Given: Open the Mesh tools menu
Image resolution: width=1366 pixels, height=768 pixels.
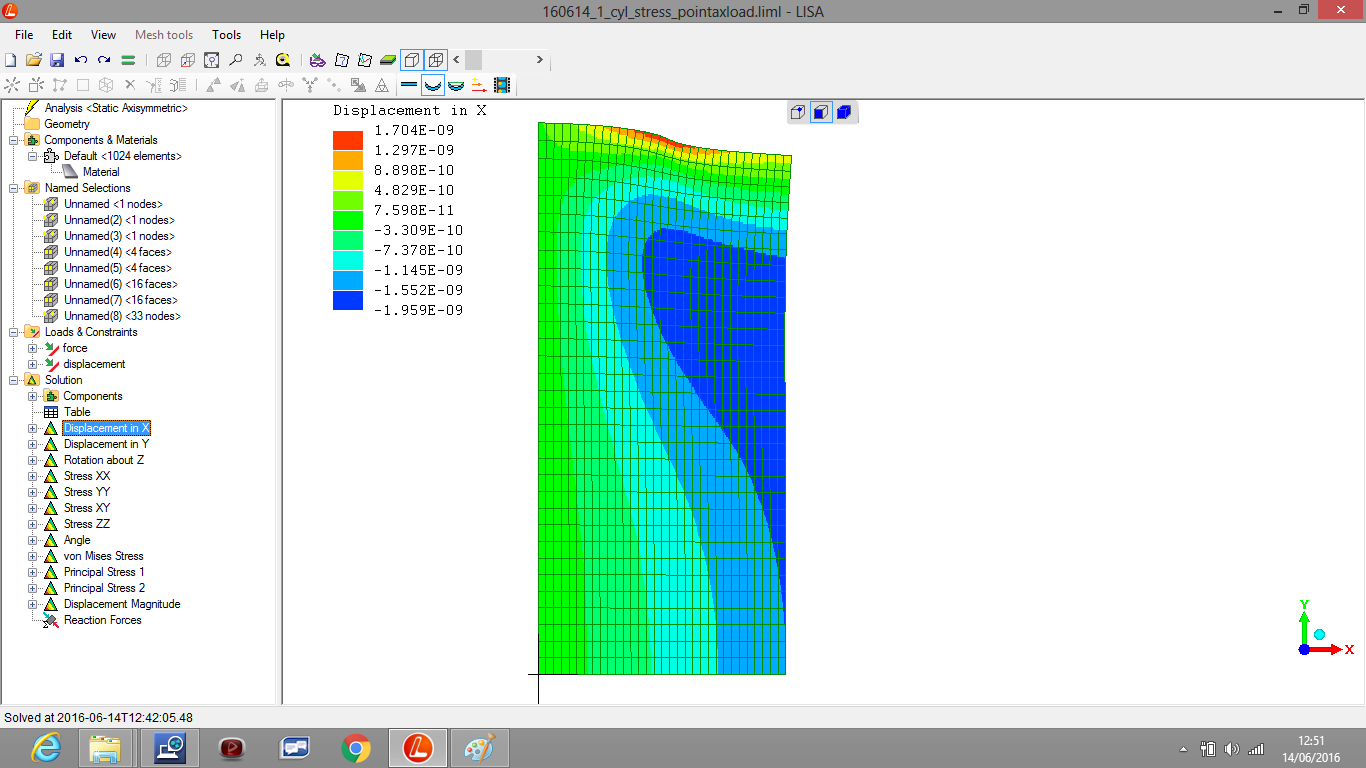Looking at the screenshot, I should (x=164, y=35).
